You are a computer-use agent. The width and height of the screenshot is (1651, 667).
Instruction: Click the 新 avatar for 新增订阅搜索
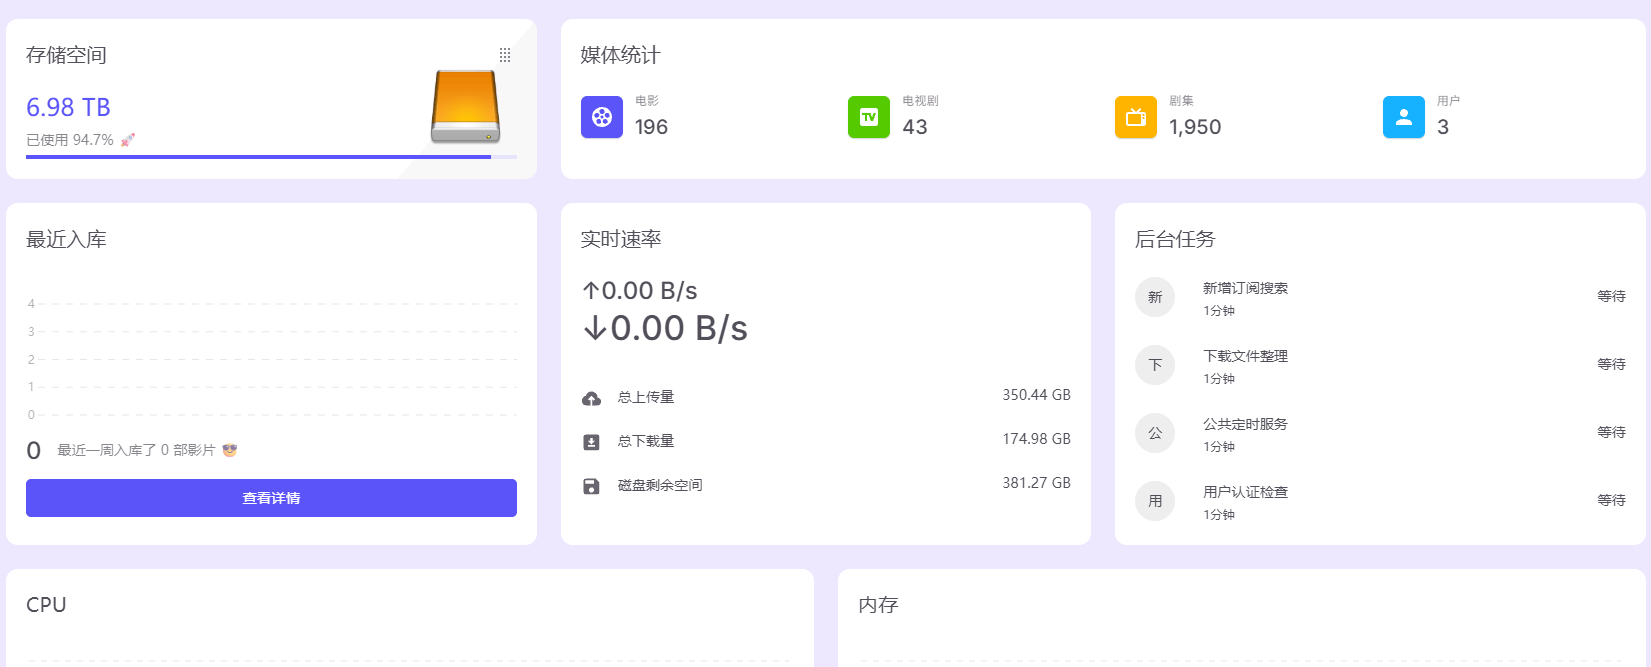[1155, 297]
